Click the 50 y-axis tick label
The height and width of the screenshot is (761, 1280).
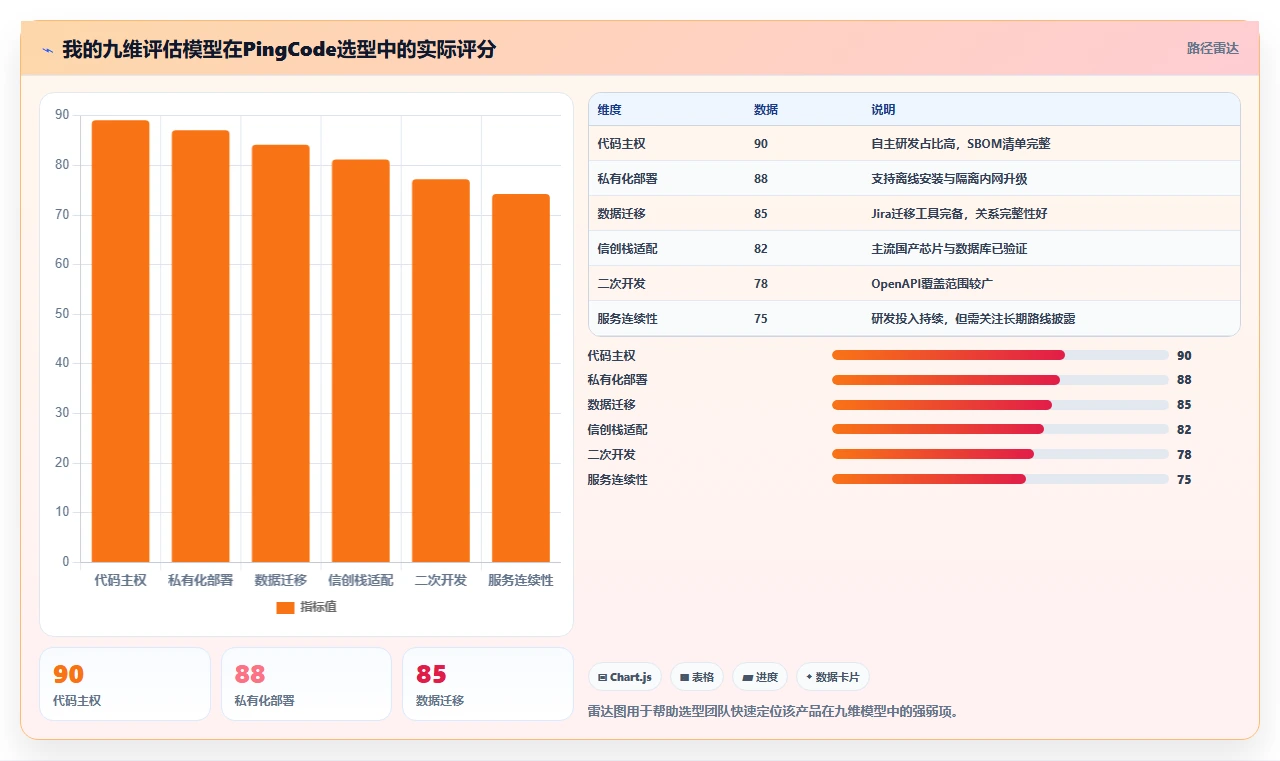click(63, 314)
